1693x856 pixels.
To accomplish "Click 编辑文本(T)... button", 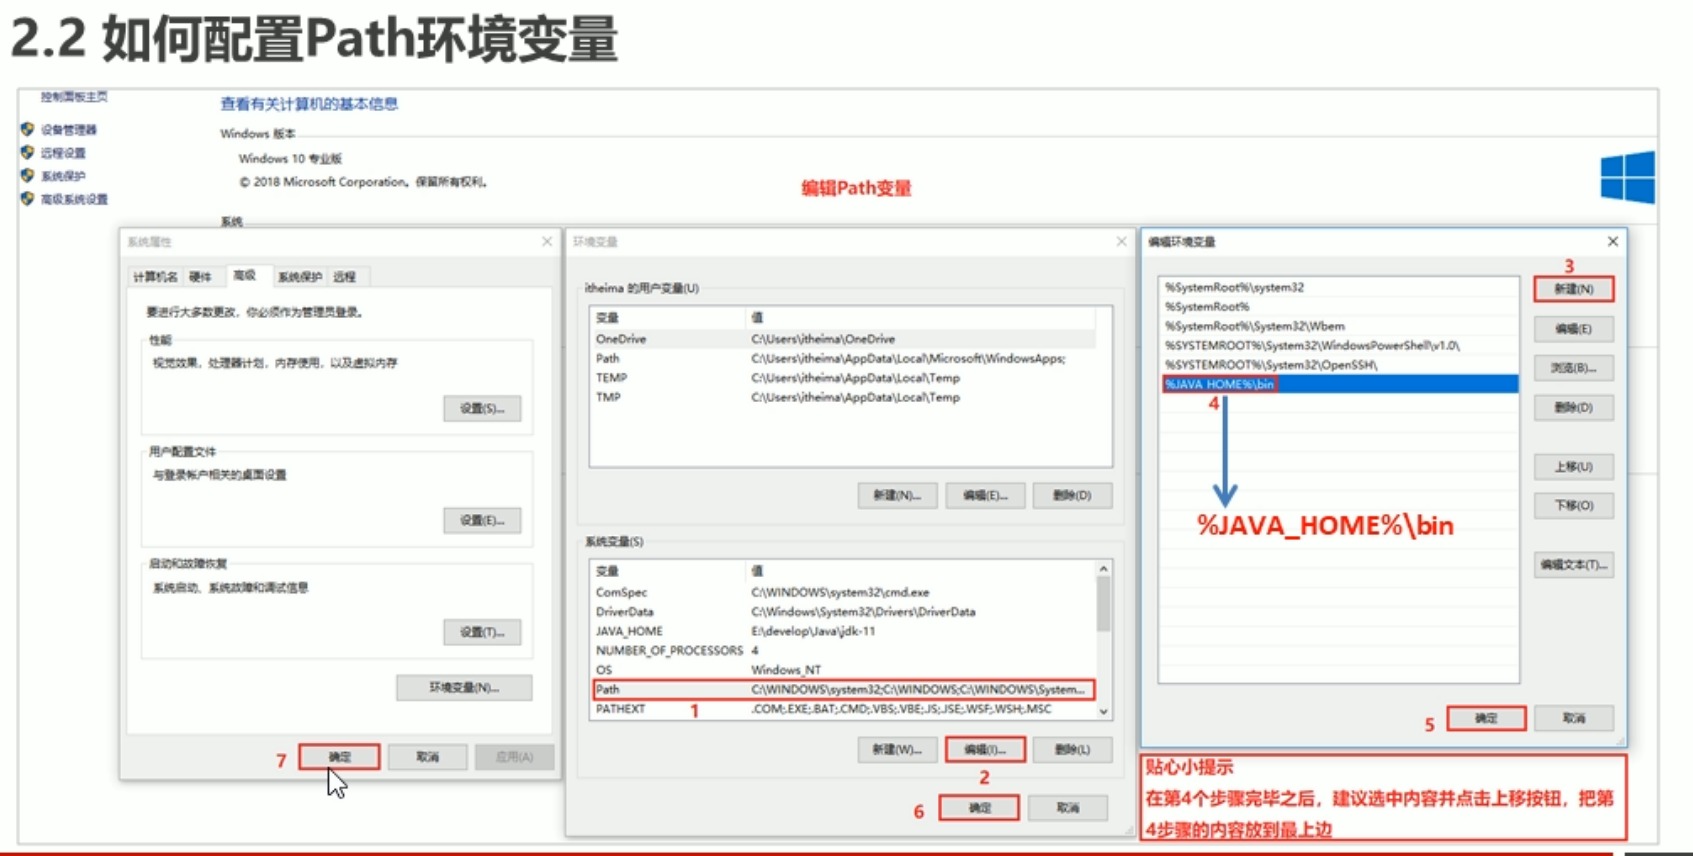I will pos(1573,565).
